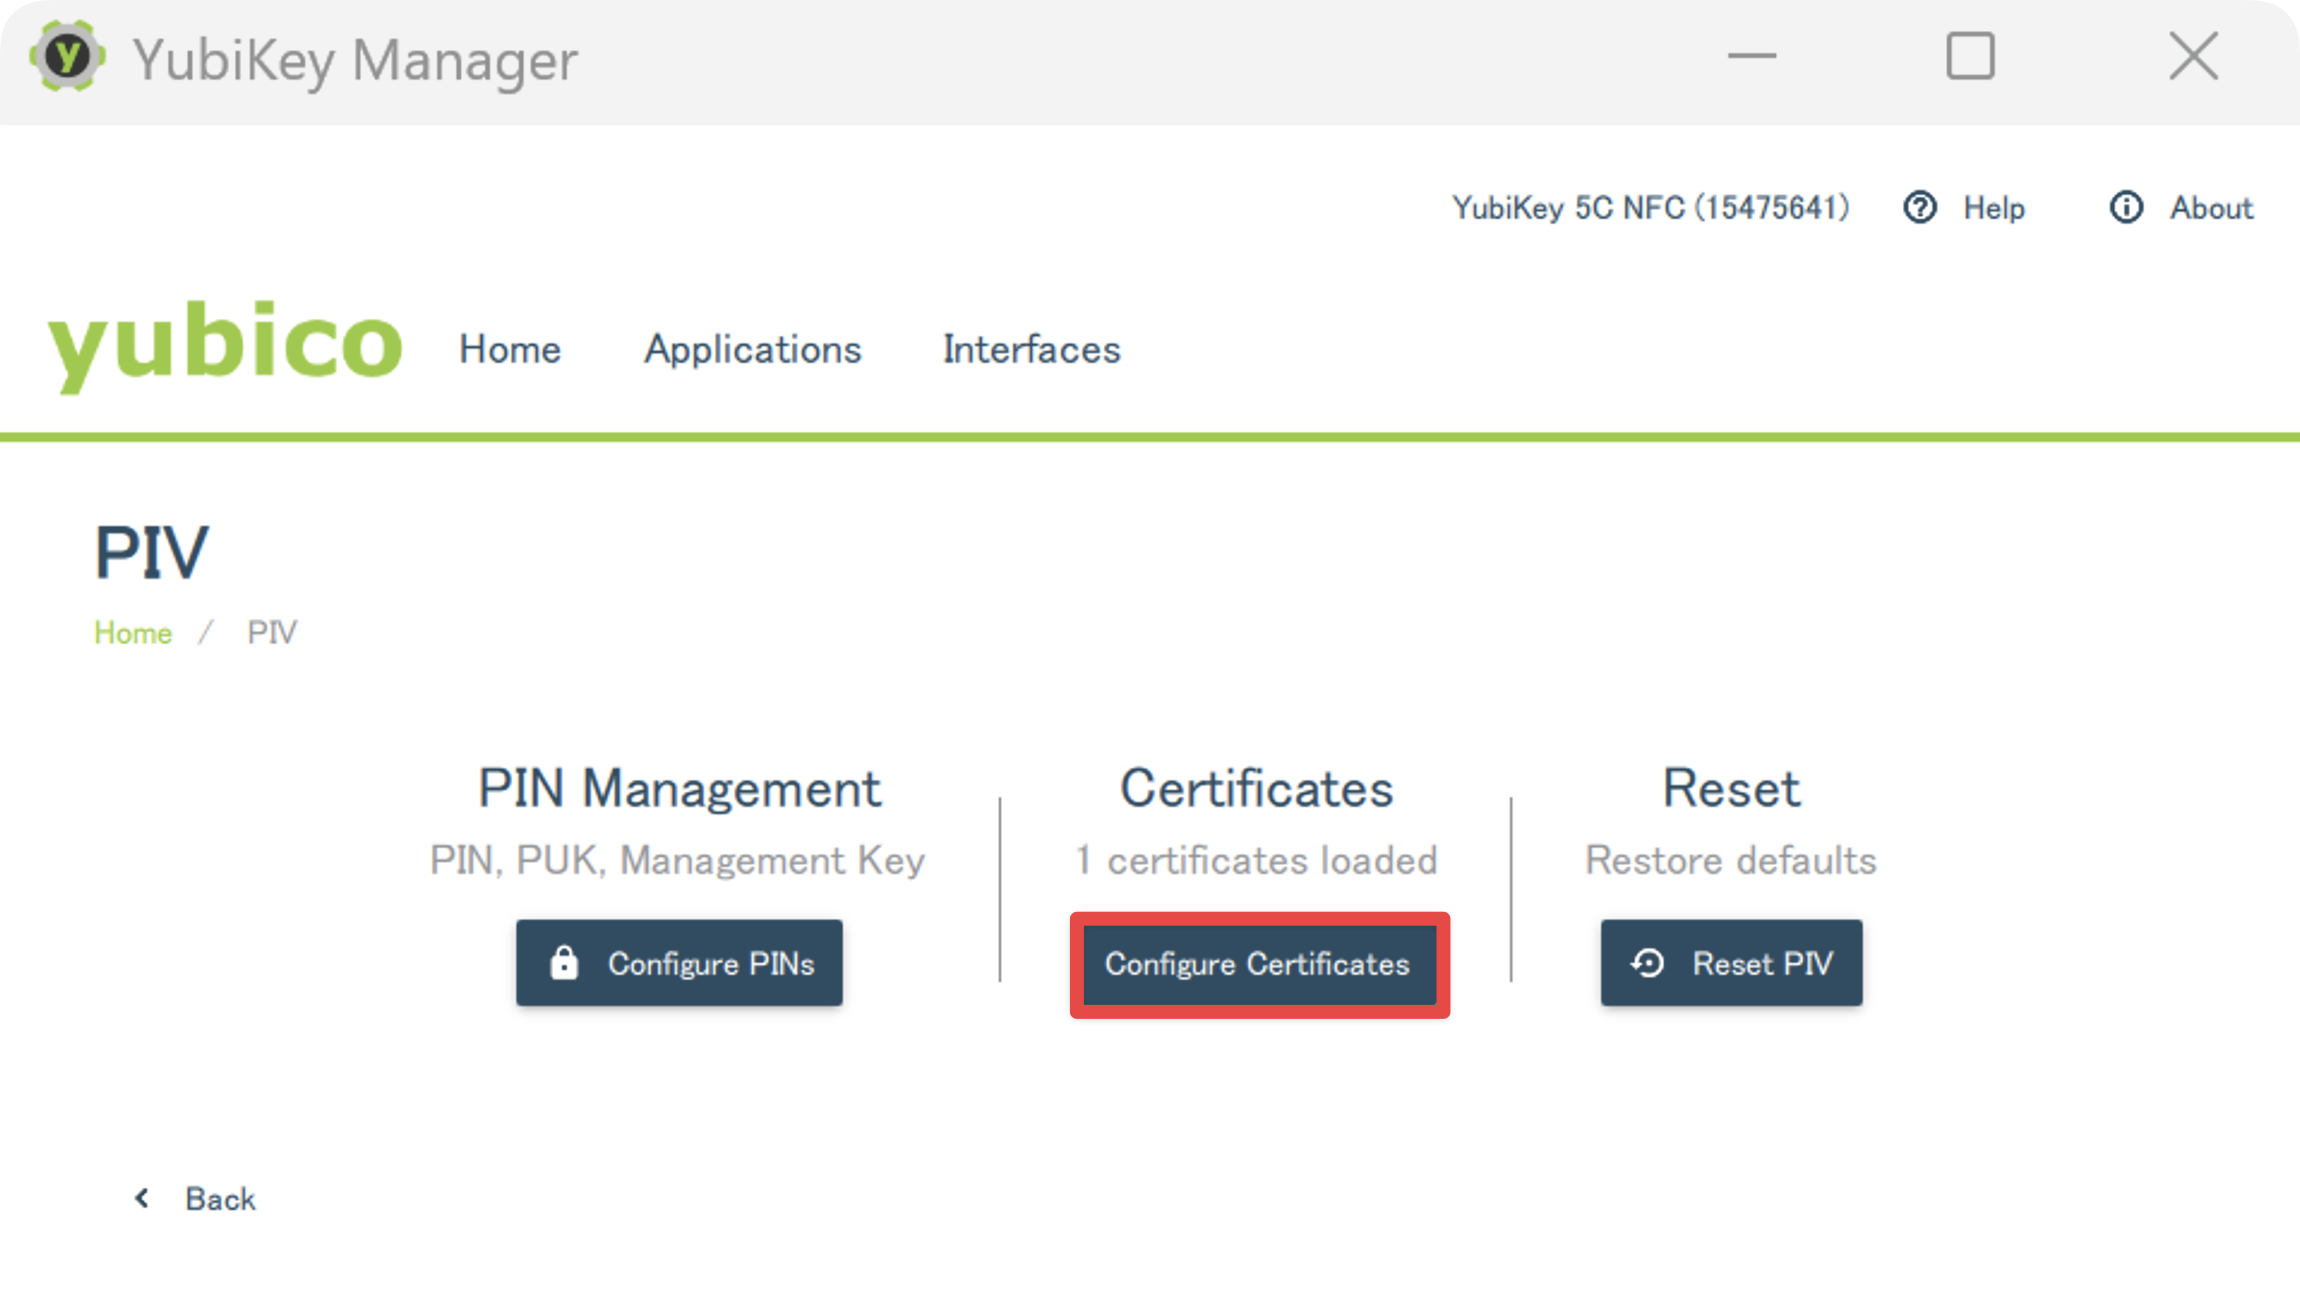Image resolution: width=2300 pixels, height=1294 pixels.
Task: Click the lock icon on Configure PINs
Action: [x=564, y=962]
